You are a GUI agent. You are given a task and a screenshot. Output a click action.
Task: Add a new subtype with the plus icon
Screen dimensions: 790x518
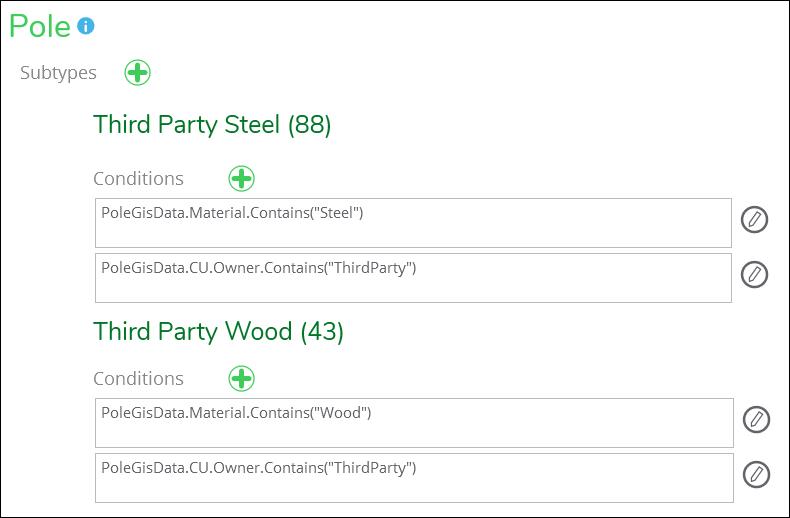tap(138, 73)
